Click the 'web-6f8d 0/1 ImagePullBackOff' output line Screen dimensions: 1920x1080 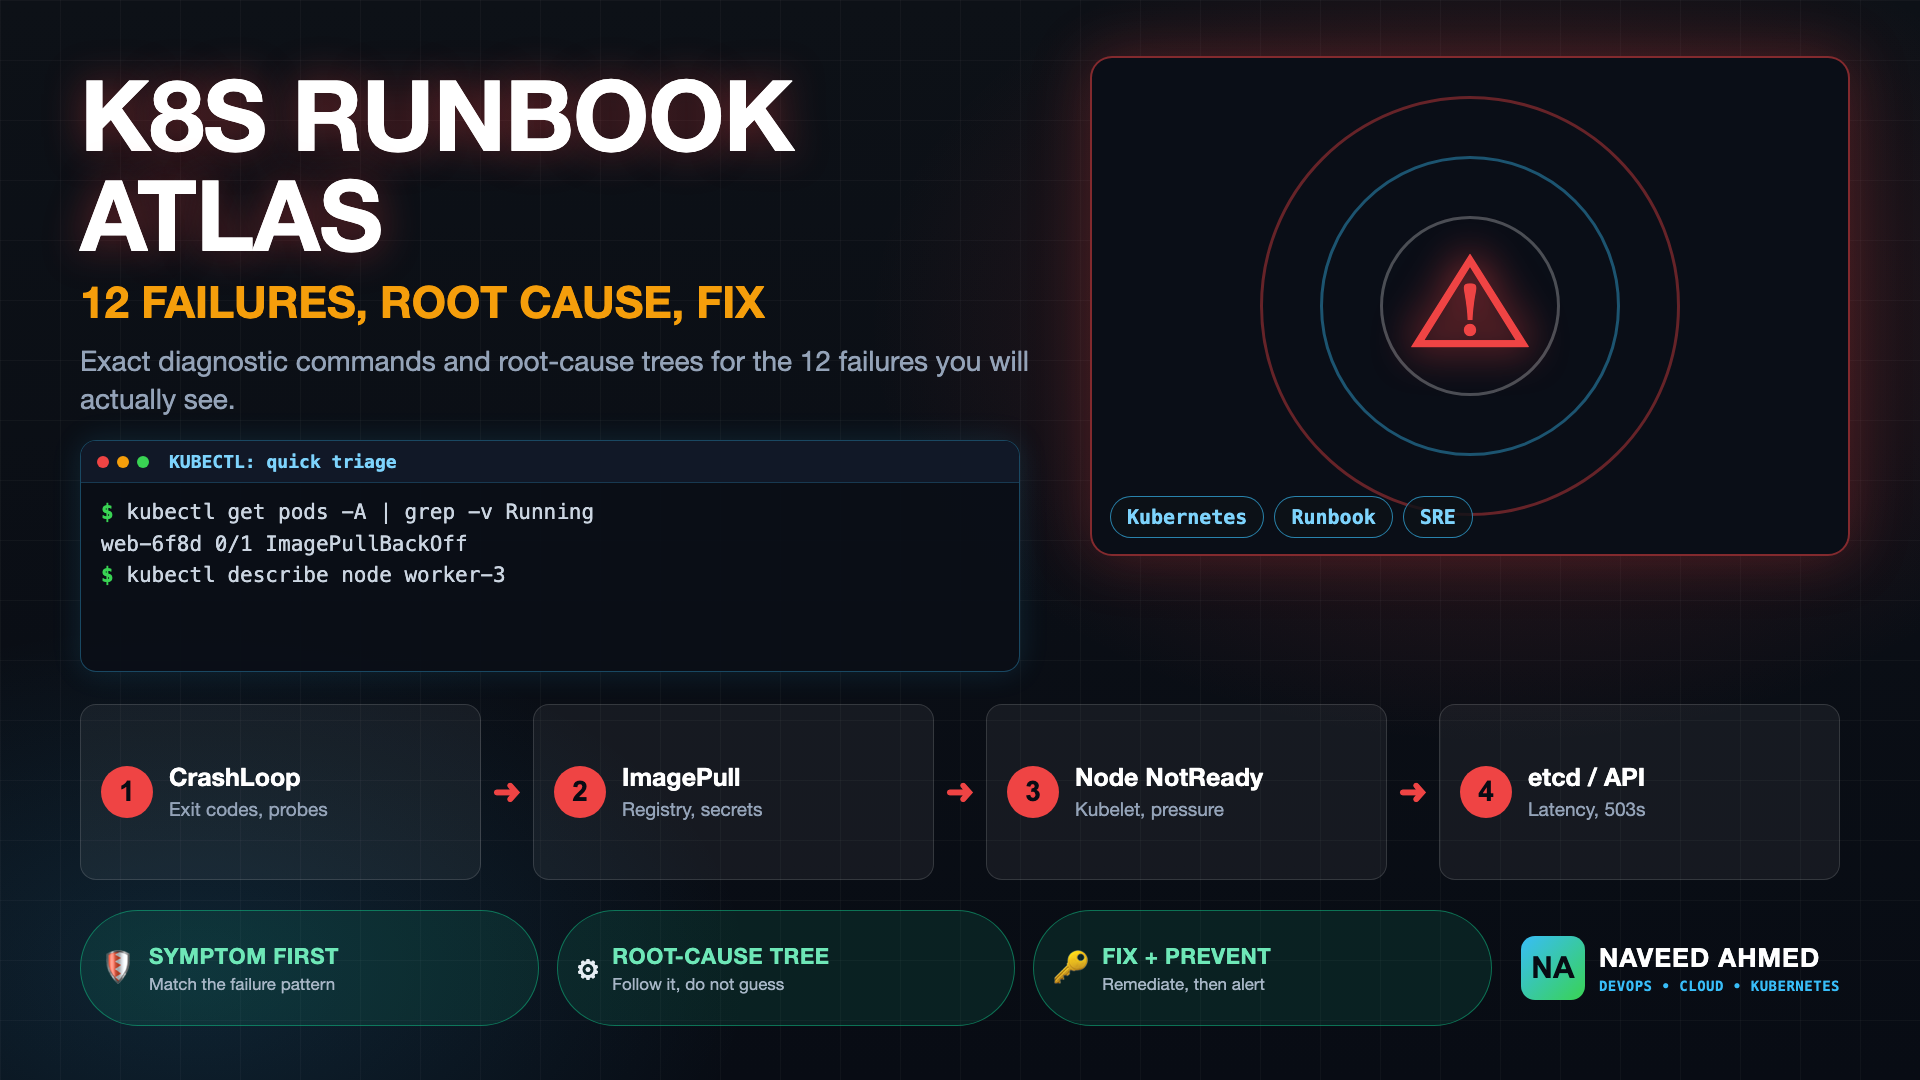pos(284,544)
